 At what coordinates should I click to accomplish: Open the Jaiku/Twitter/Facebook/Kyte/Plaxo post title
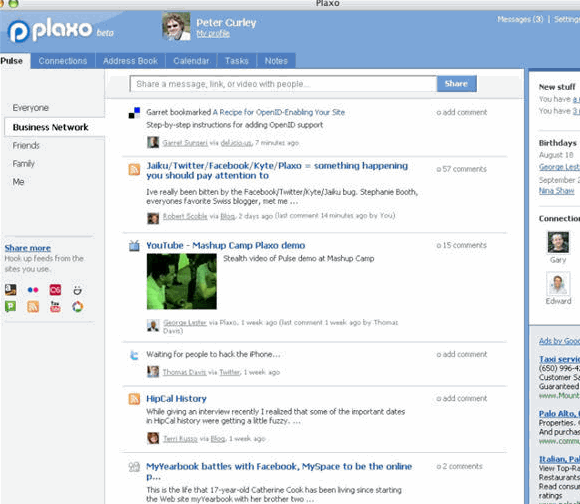click(277, 170)
